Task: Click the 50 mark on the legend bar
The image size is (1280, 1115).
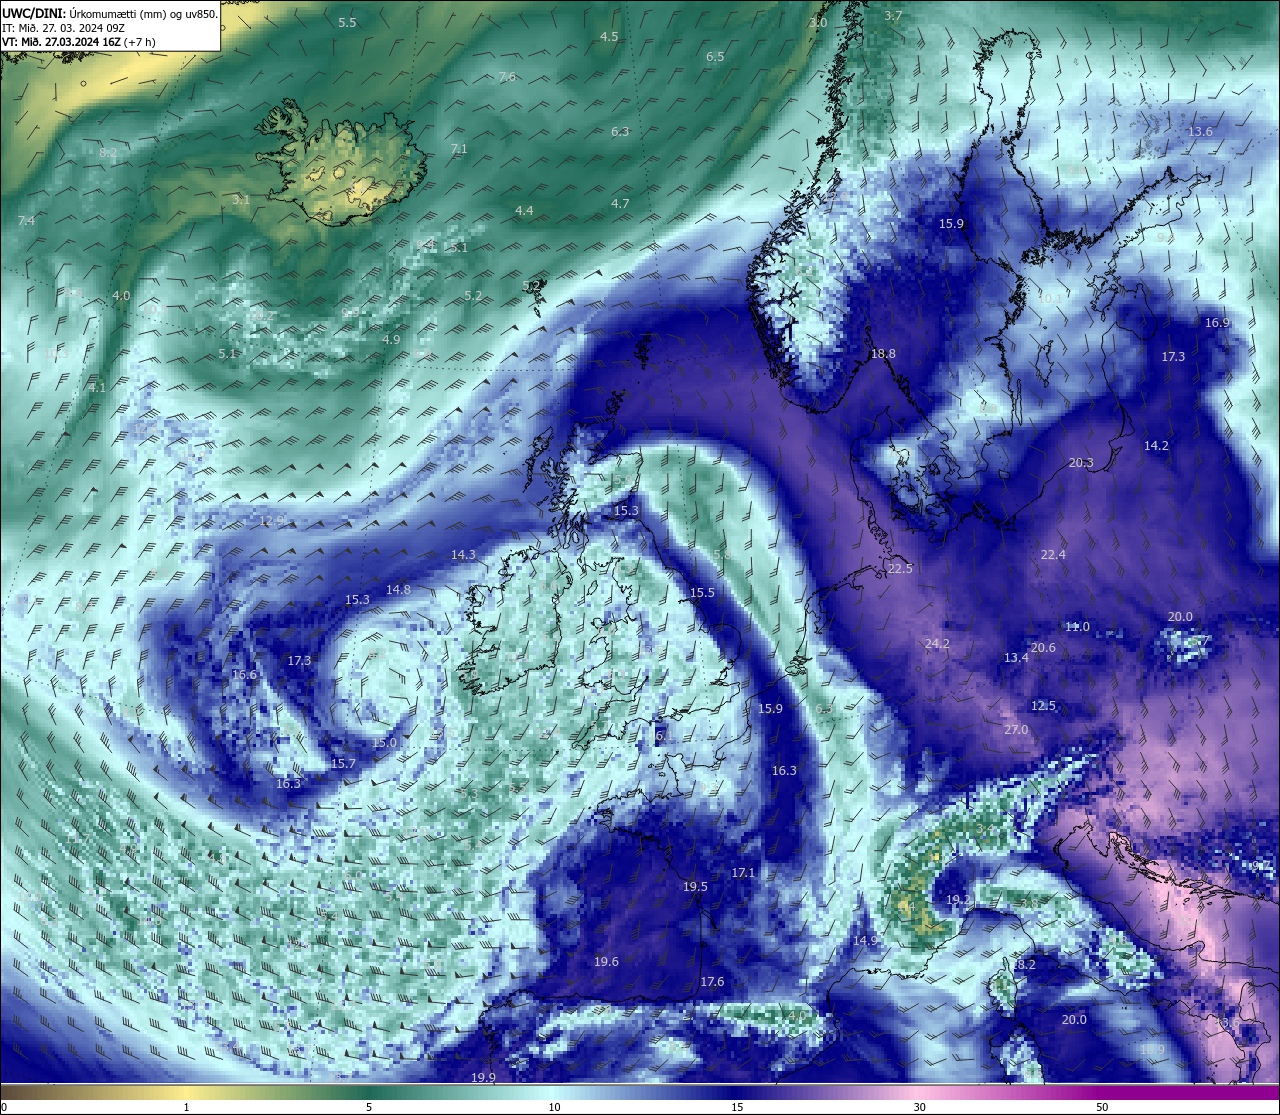Action: point(1101,1107)
